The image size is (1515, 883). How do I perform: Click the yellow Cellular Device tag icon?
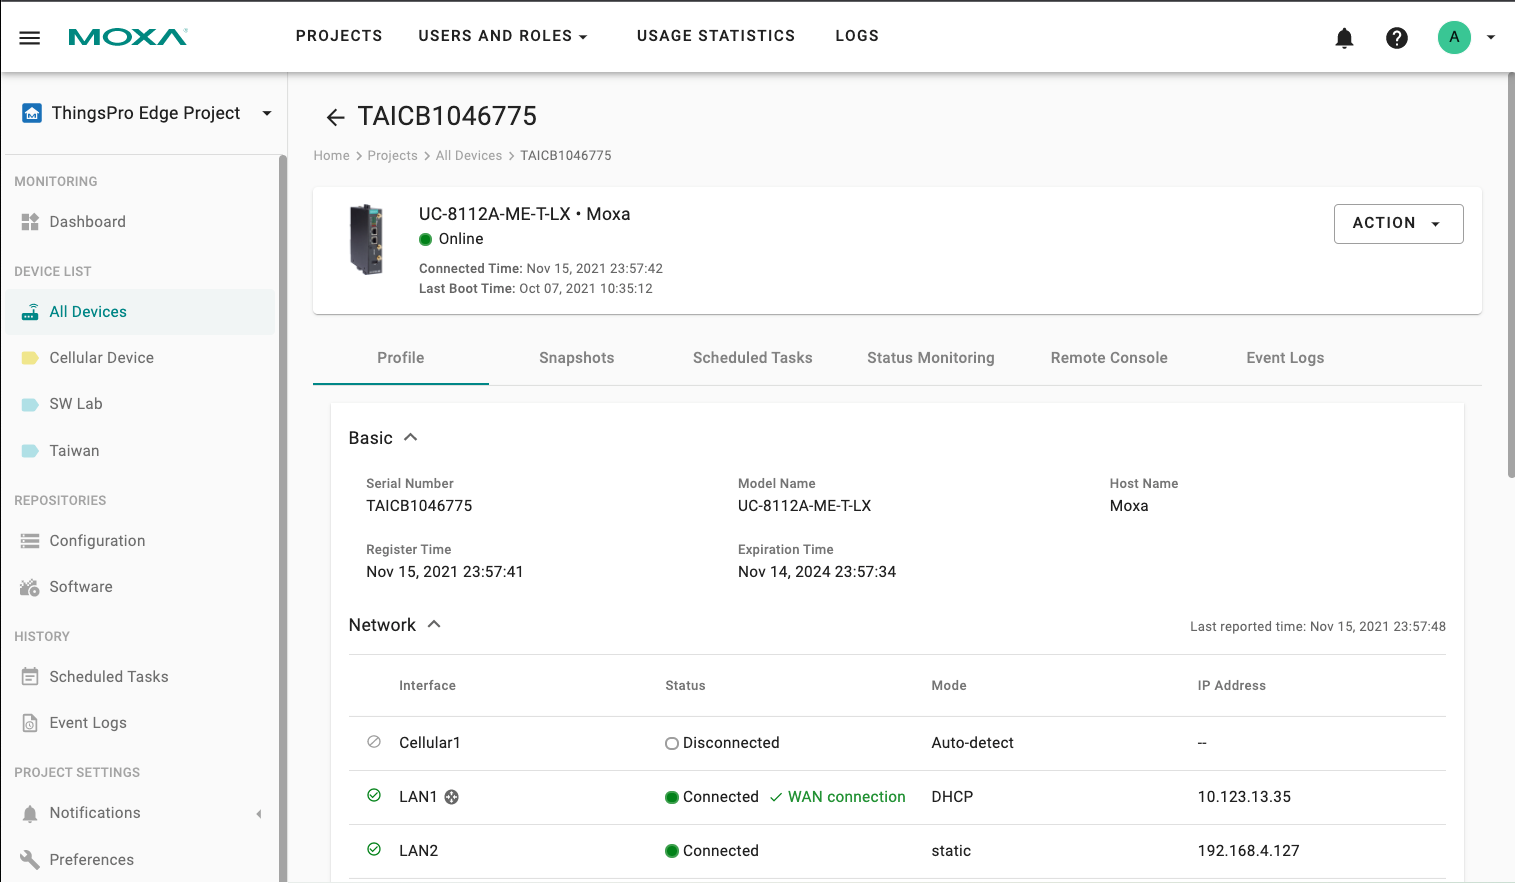tap(30, 358)
